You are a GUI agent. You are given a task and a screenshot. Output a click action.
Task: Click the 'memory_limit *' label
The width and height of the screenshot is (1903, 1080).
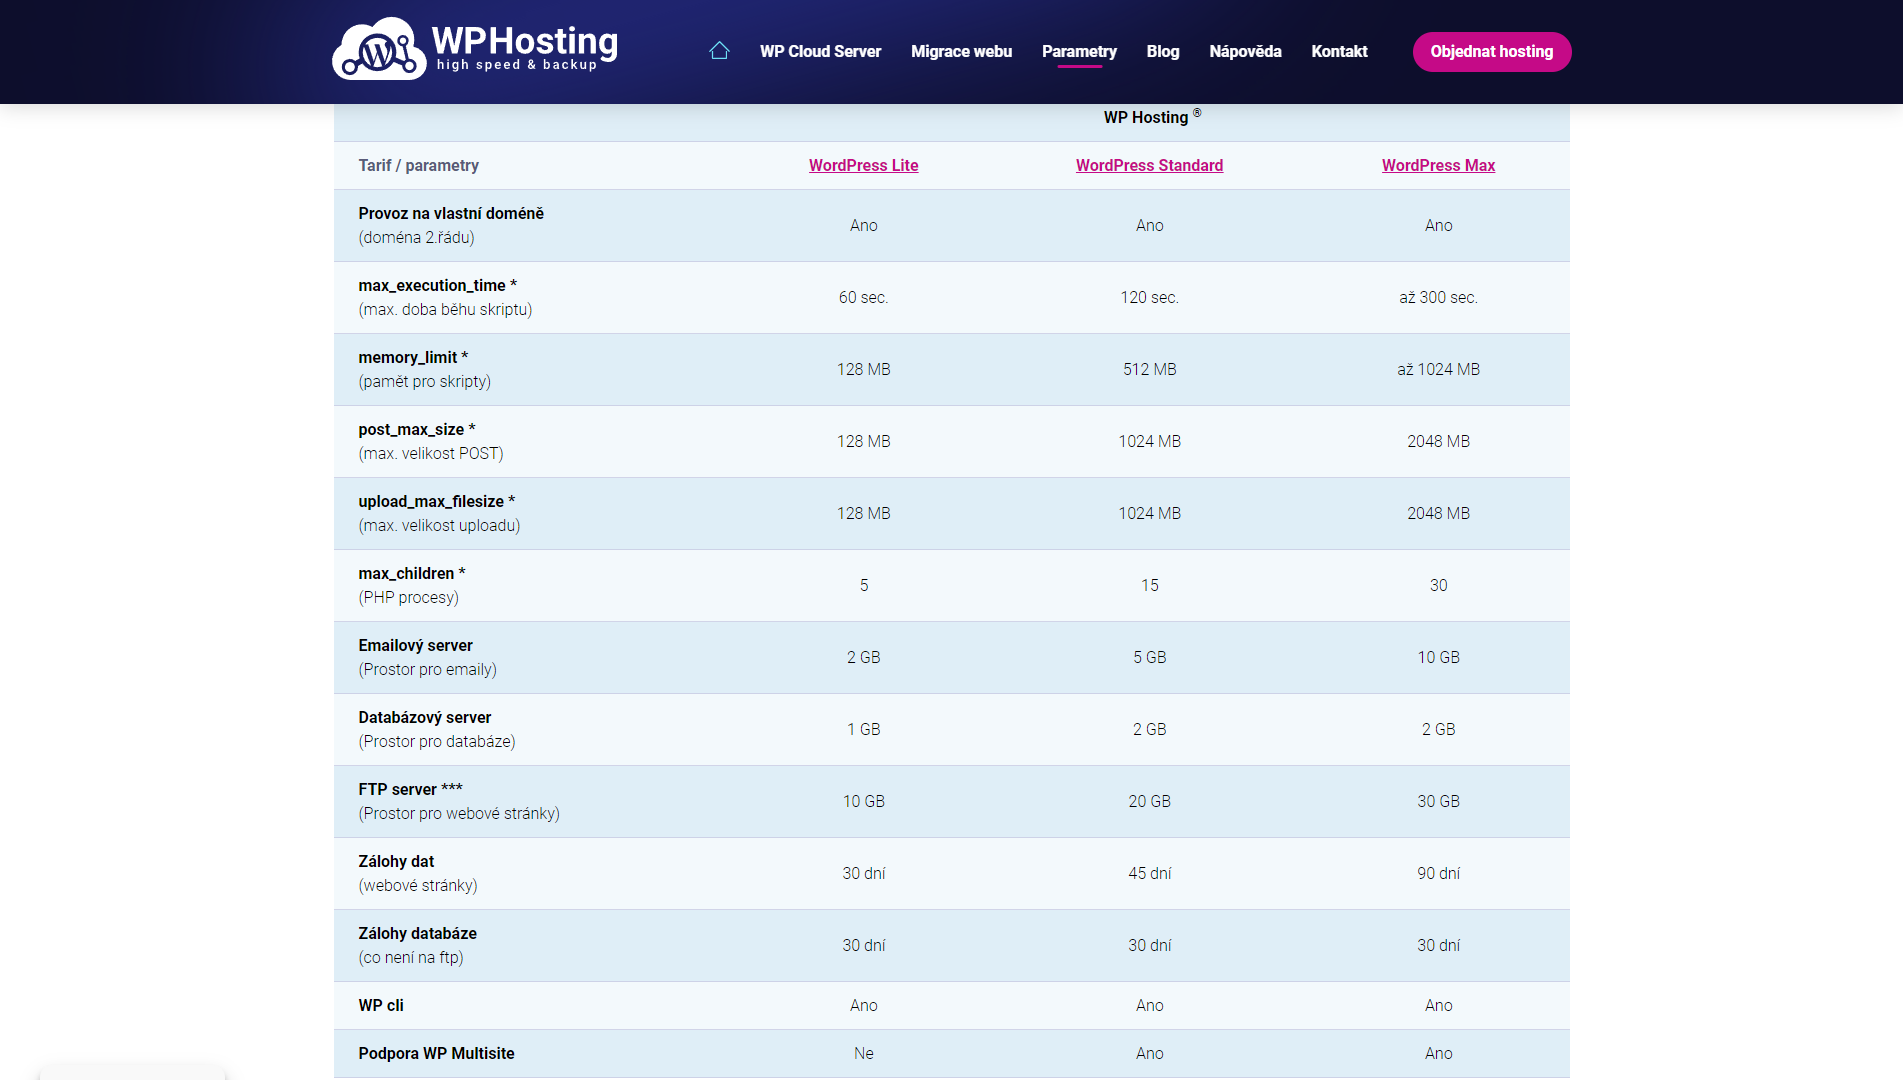413,358
